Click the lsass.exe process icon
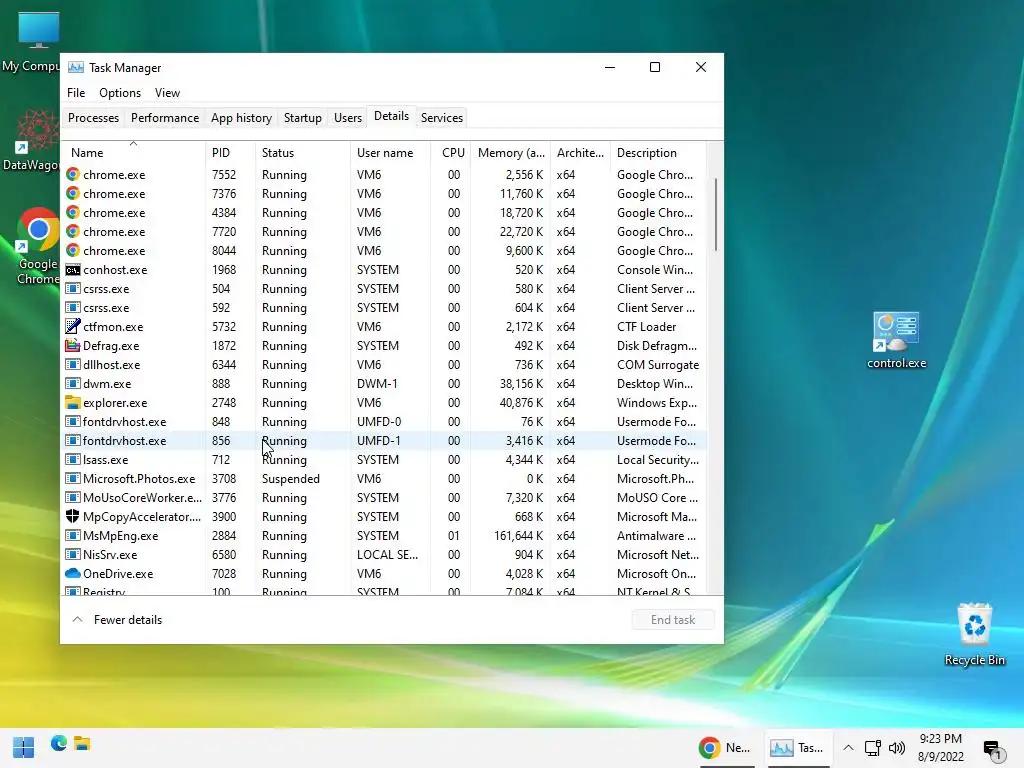 (72, 459)
